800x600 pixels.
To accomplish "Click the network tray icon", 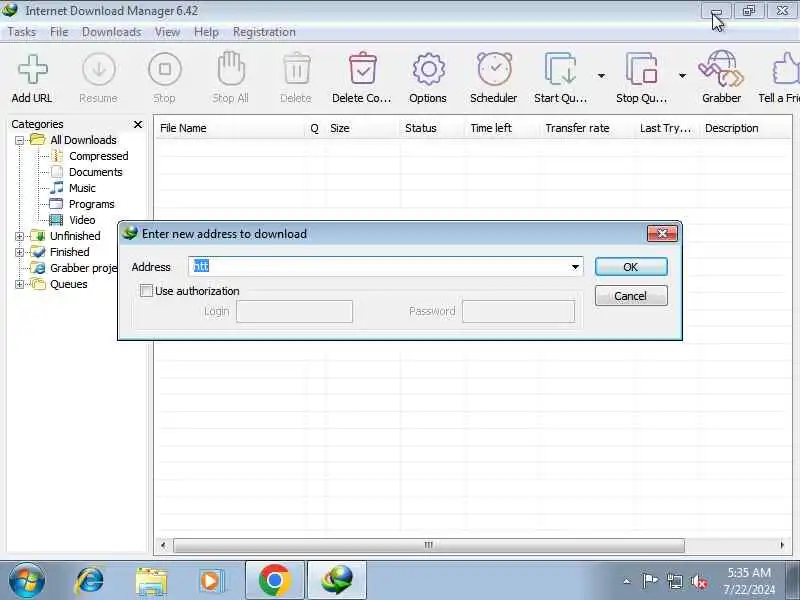I will [x=674, y=581].
